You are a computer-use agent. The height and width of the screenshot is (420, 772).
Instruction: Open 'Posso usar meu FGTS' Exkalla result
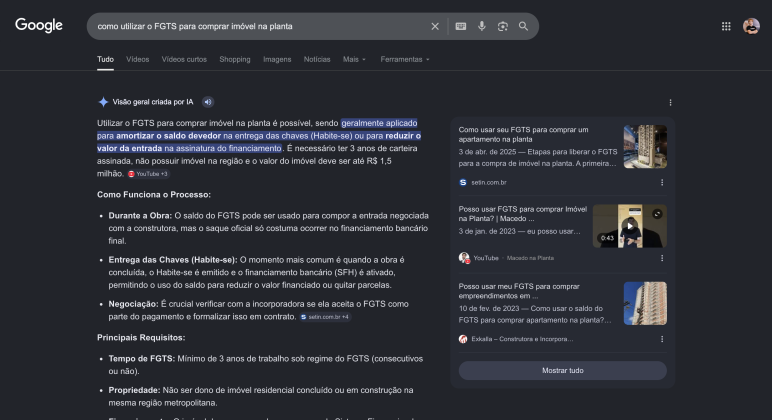(519, 291)
